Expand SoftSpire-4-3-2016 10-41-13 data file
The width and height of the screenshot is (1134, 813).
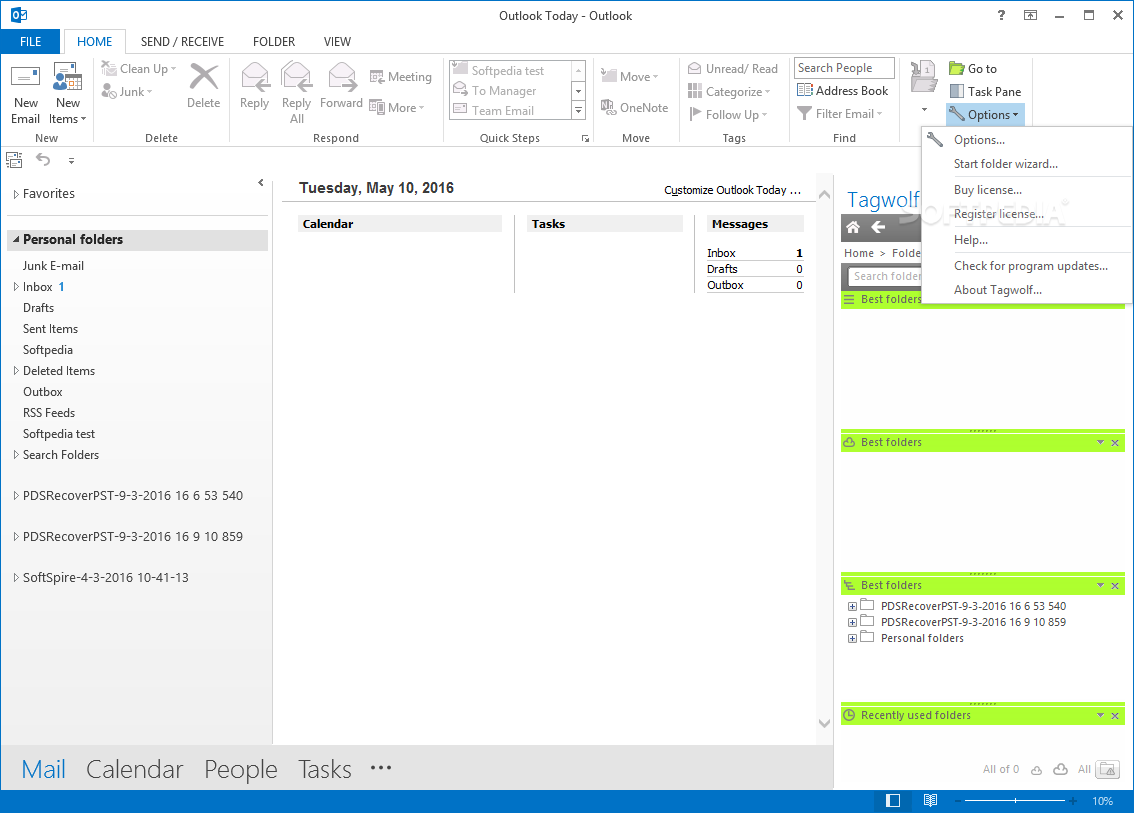tap(16, 578)
